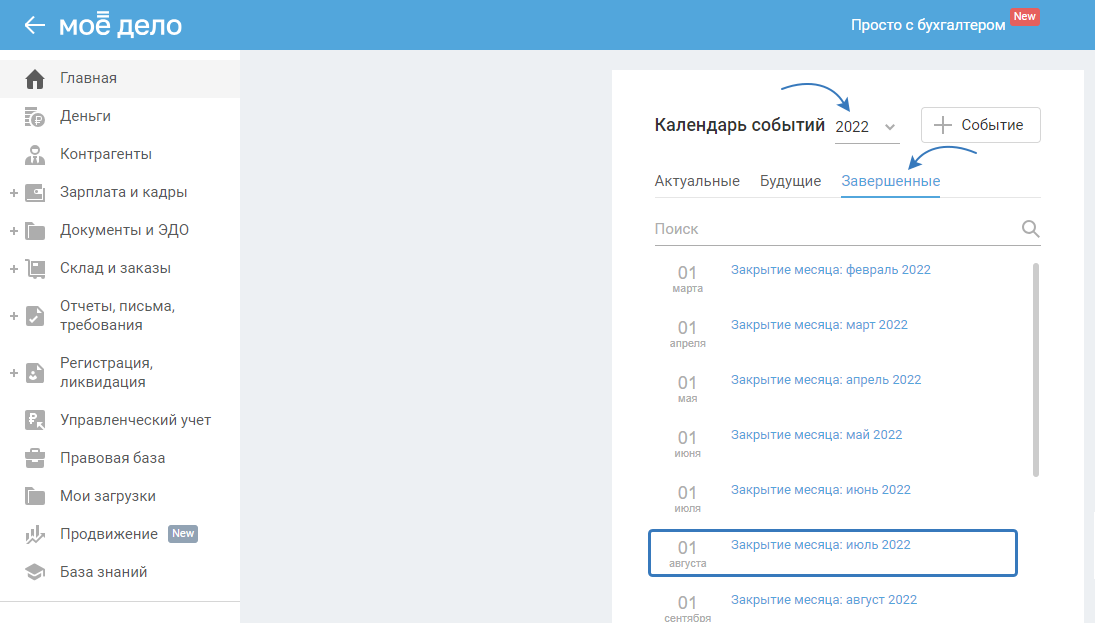1095x623 pixels.
Task: Open the Склад и заказы menu item
Action: (x=115, y=267)
